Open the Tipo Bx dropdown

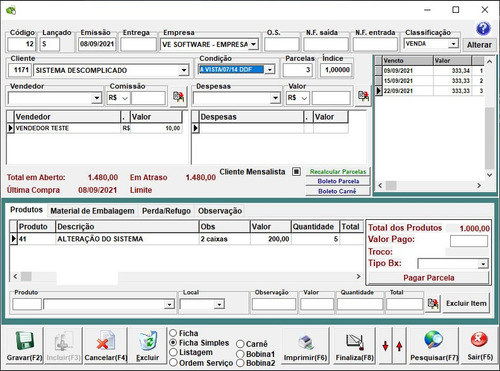point(483,264)
